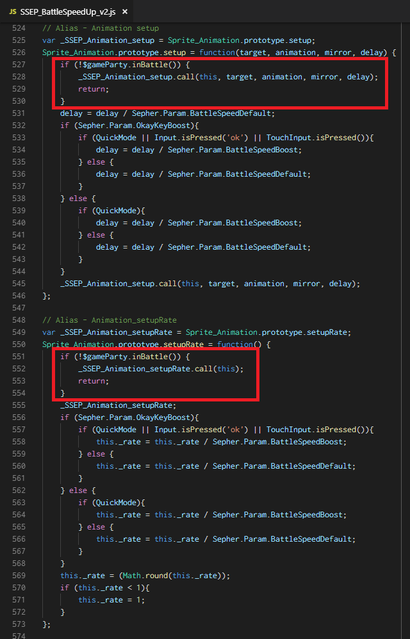
Task: Click line number 527 in the gutter
Action: [19, 64]
